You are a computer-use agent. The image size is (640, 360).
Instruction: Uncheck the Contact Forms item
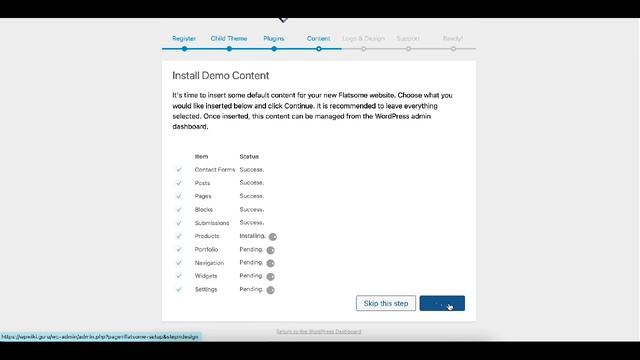pyautogui.click(x=179, y=169)
